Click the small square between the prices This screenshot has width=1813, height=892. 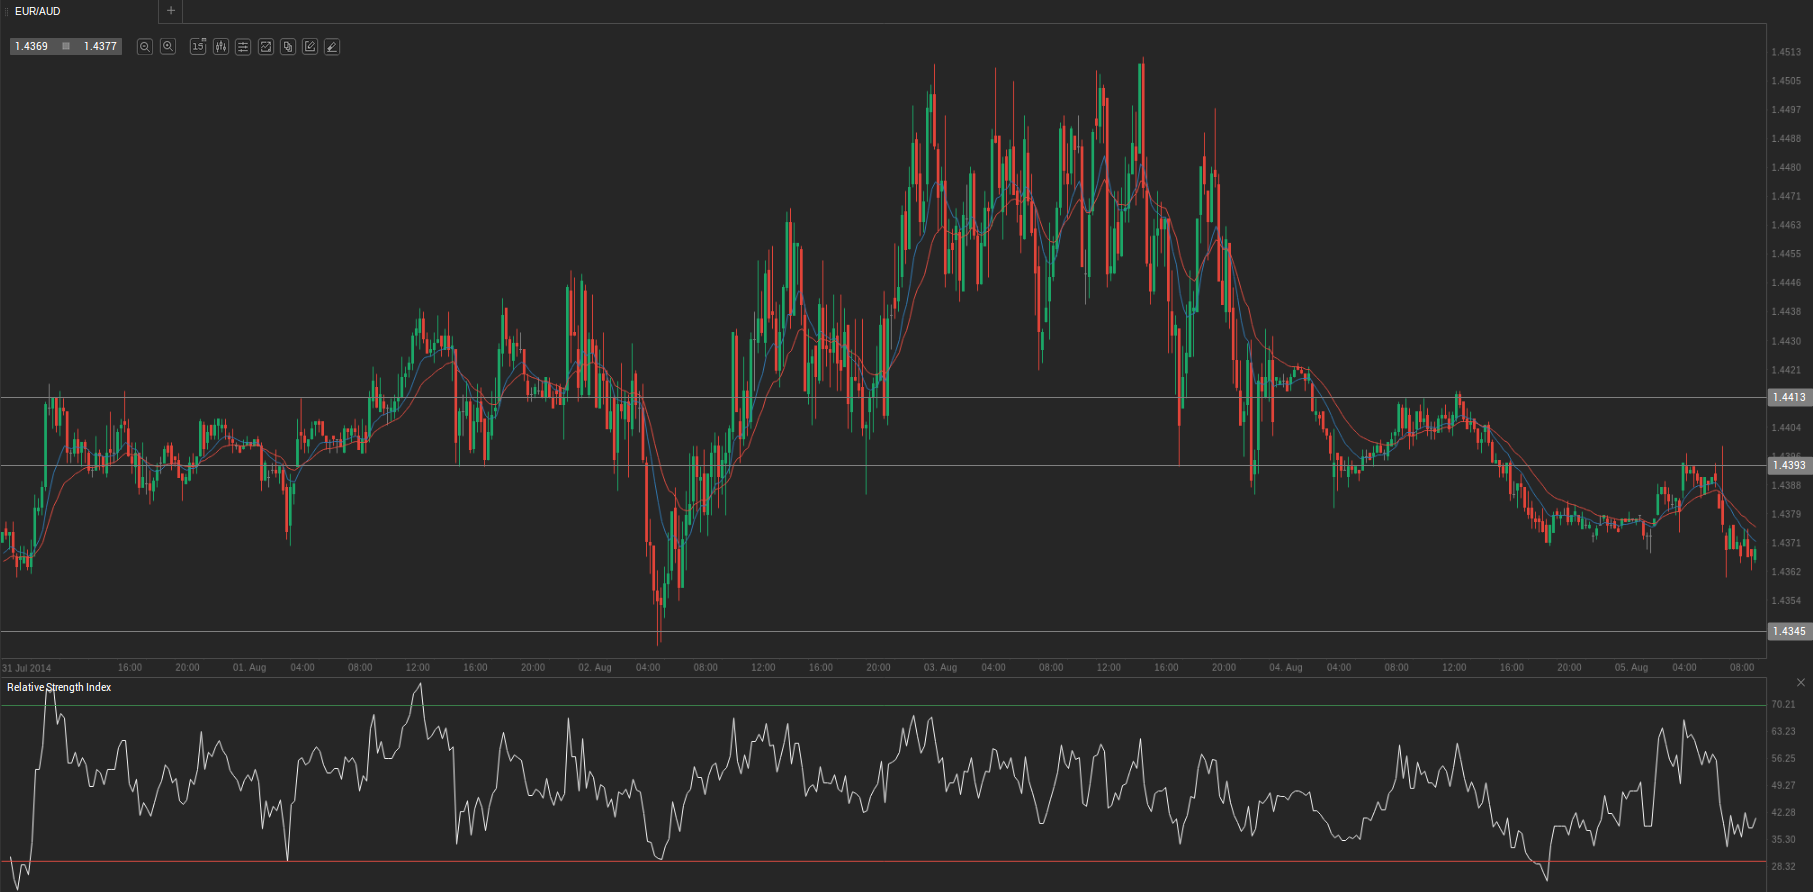(x=66, y=47)
